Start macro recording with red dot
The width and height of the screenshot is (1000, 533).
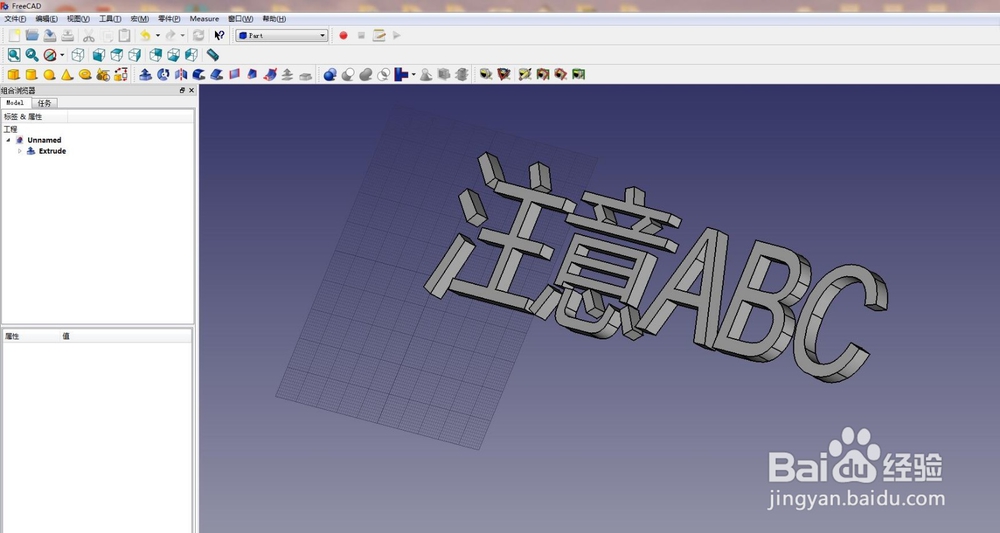(343, 36)
